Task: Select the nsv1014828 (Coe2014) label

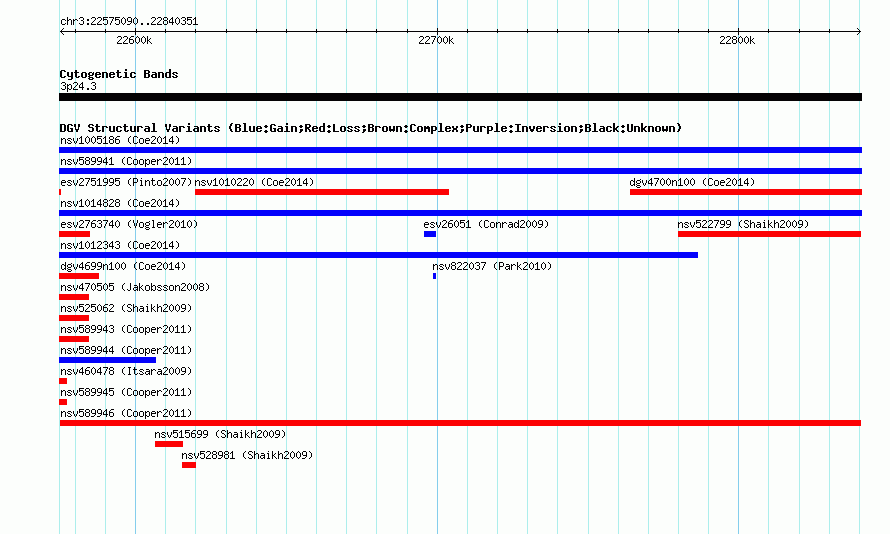Action: tap(120, 203)
